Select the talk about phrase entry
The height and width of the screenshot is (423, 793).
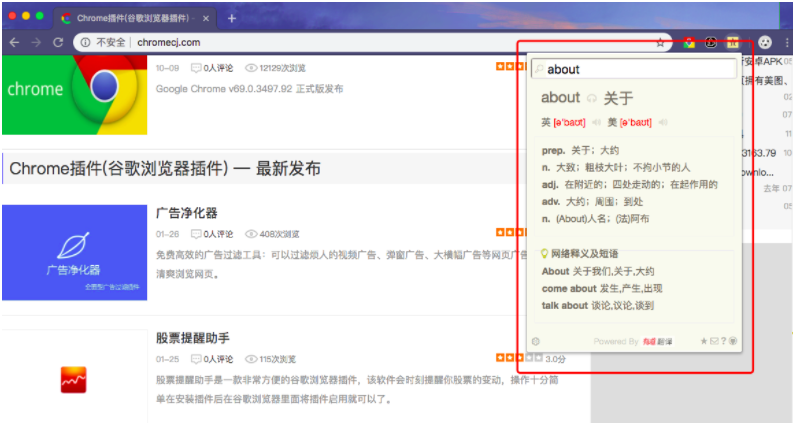pyautogui.click(x=598, y=306)
